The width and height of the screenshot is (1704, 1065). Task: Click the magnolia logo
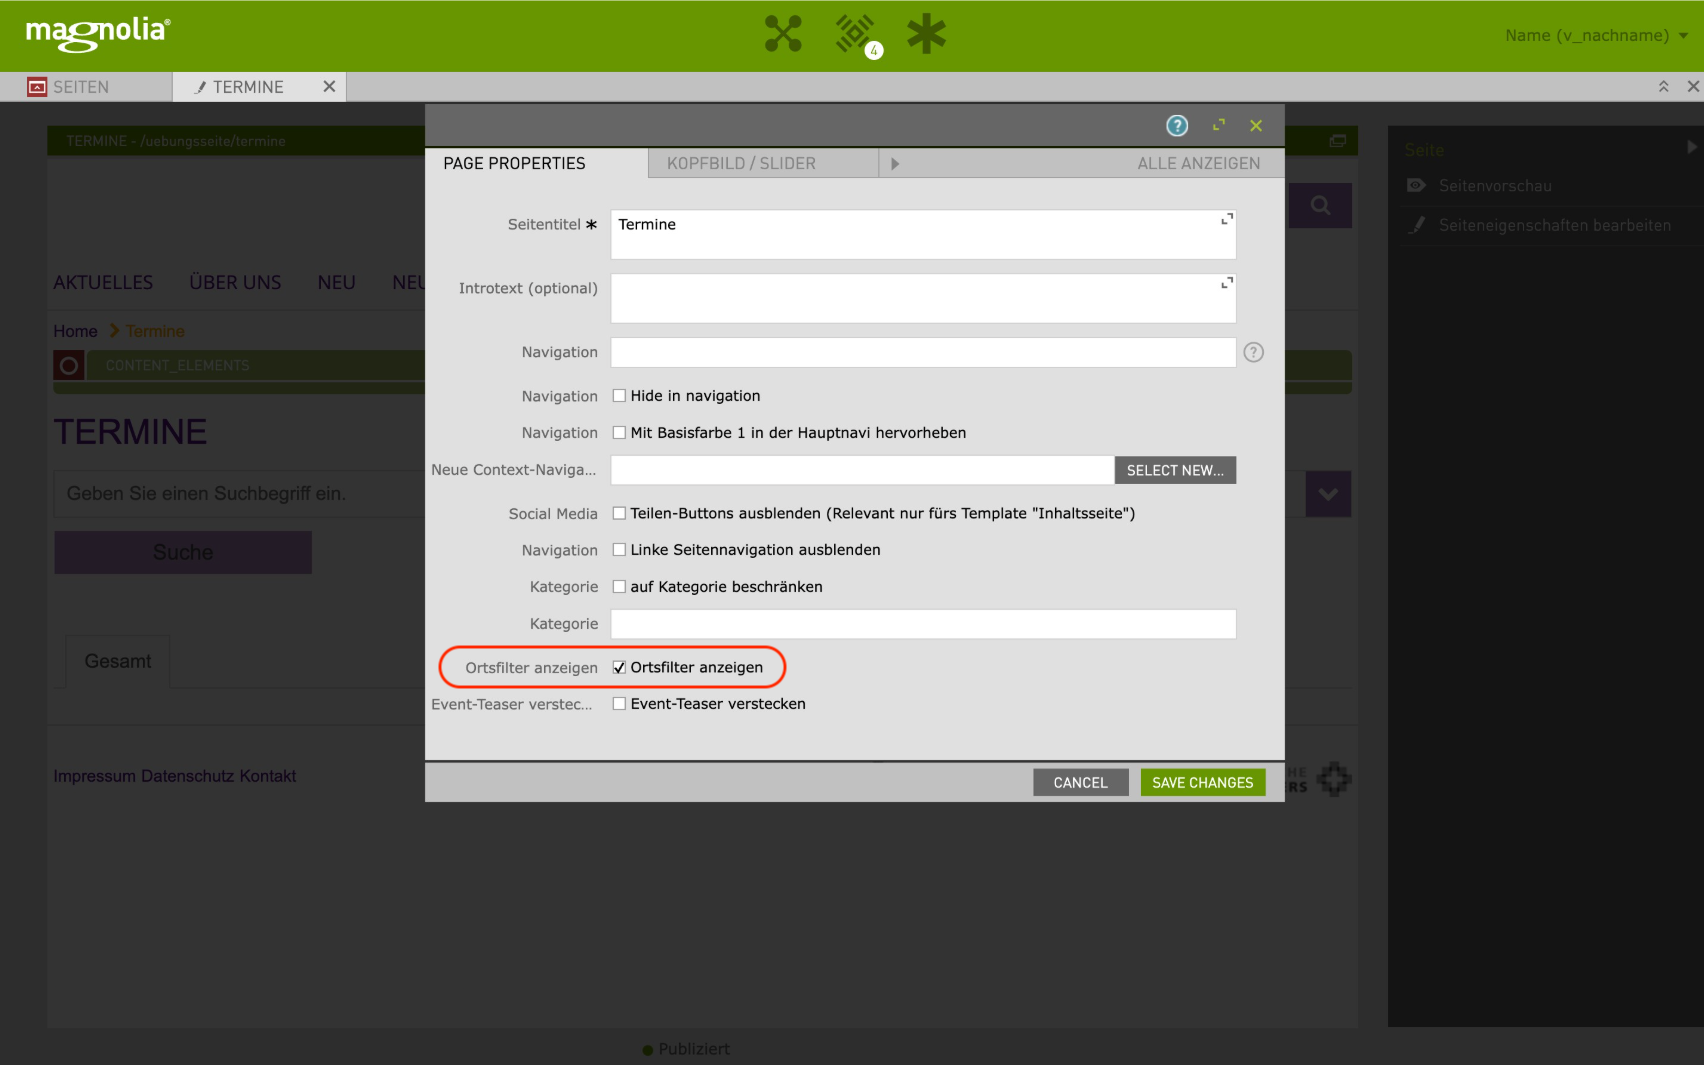[98, 33]
